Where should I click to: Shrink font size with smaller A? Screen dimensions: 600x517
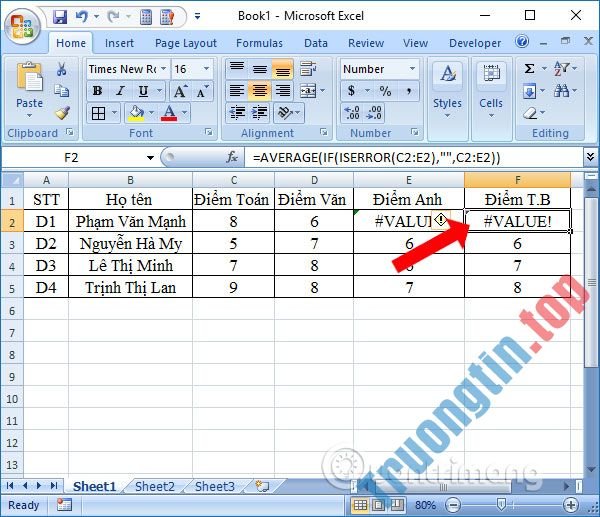[202, 91]
